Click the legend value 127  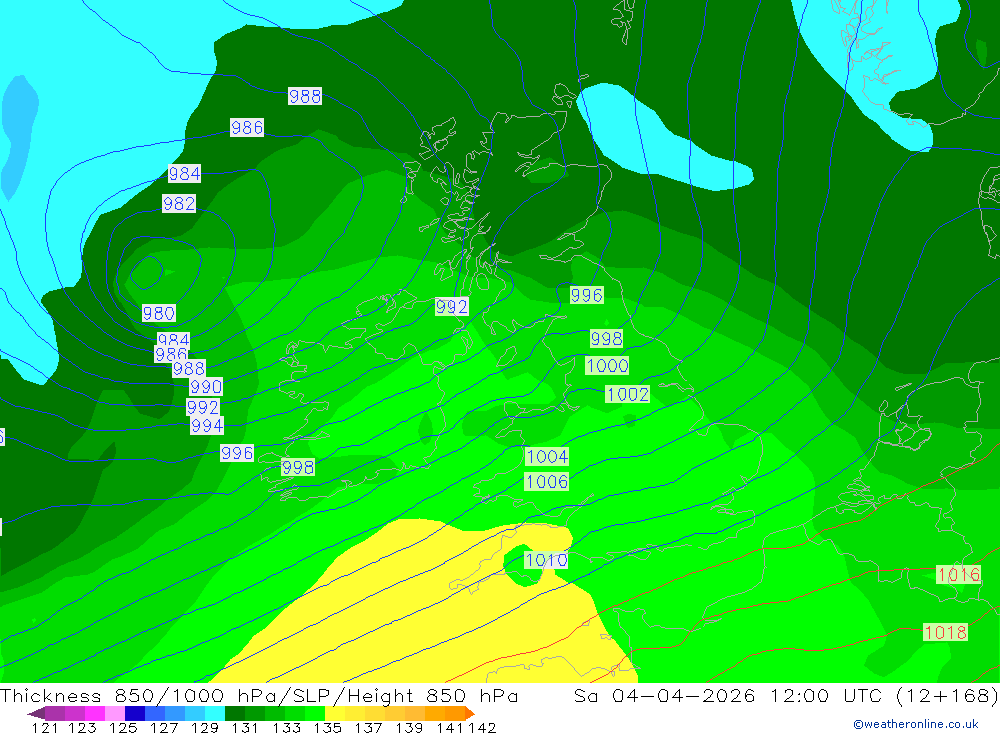[x=164, y=728]
